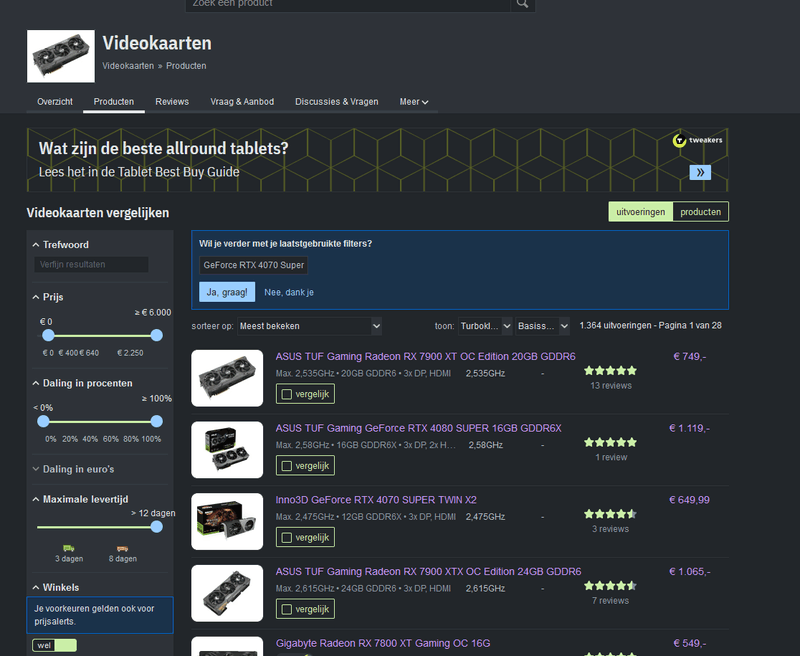Click Maximale levertijd slider handle

click(x=157, y=527)
